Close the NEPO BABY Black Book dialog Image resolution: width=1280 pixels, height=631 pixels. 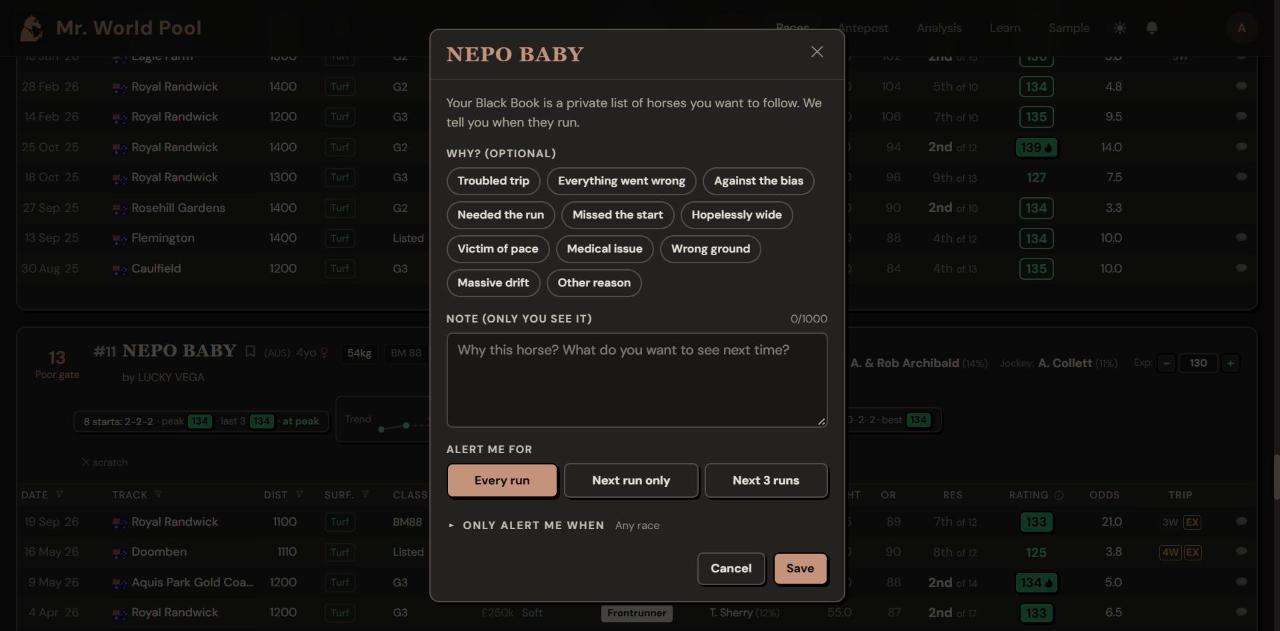click(x=817, y=52)
